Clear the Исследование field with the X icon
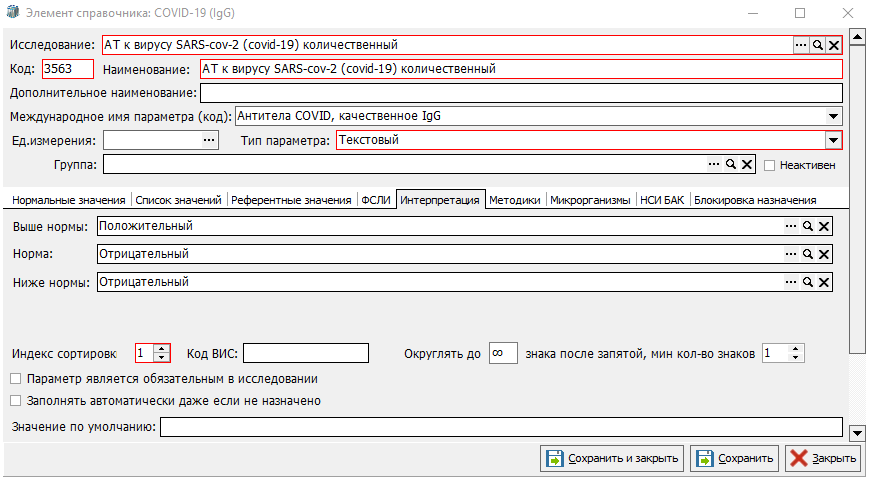 pos(833,45)
